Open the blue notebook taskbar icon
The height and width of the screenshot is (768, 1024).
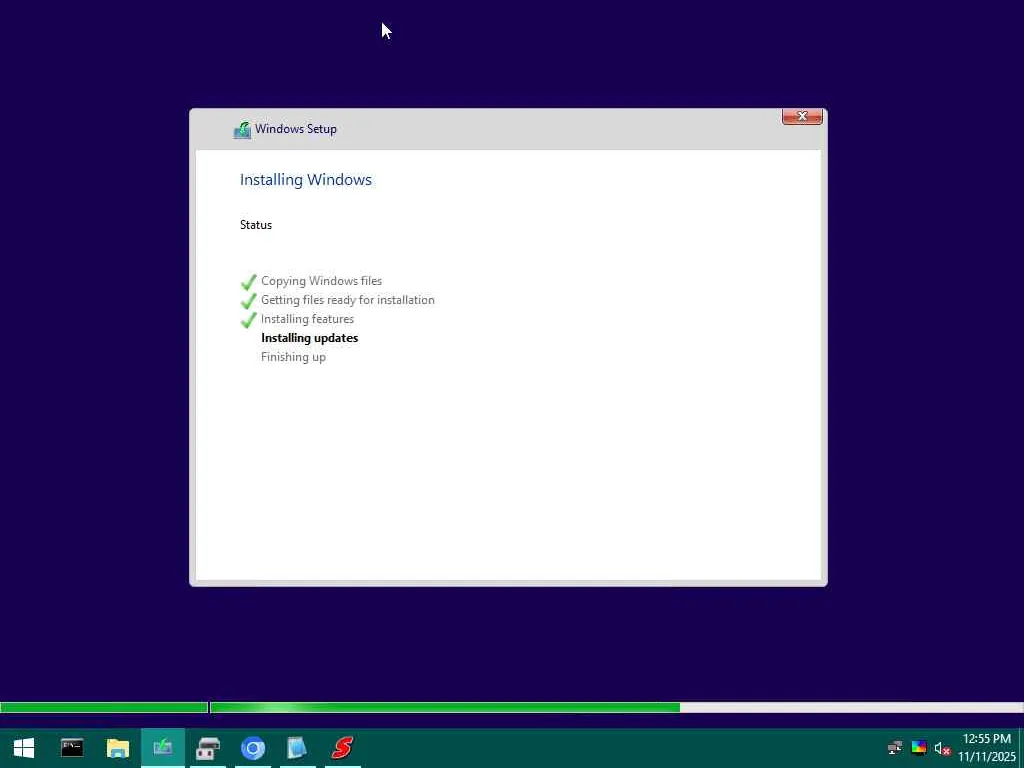(296, 748)
